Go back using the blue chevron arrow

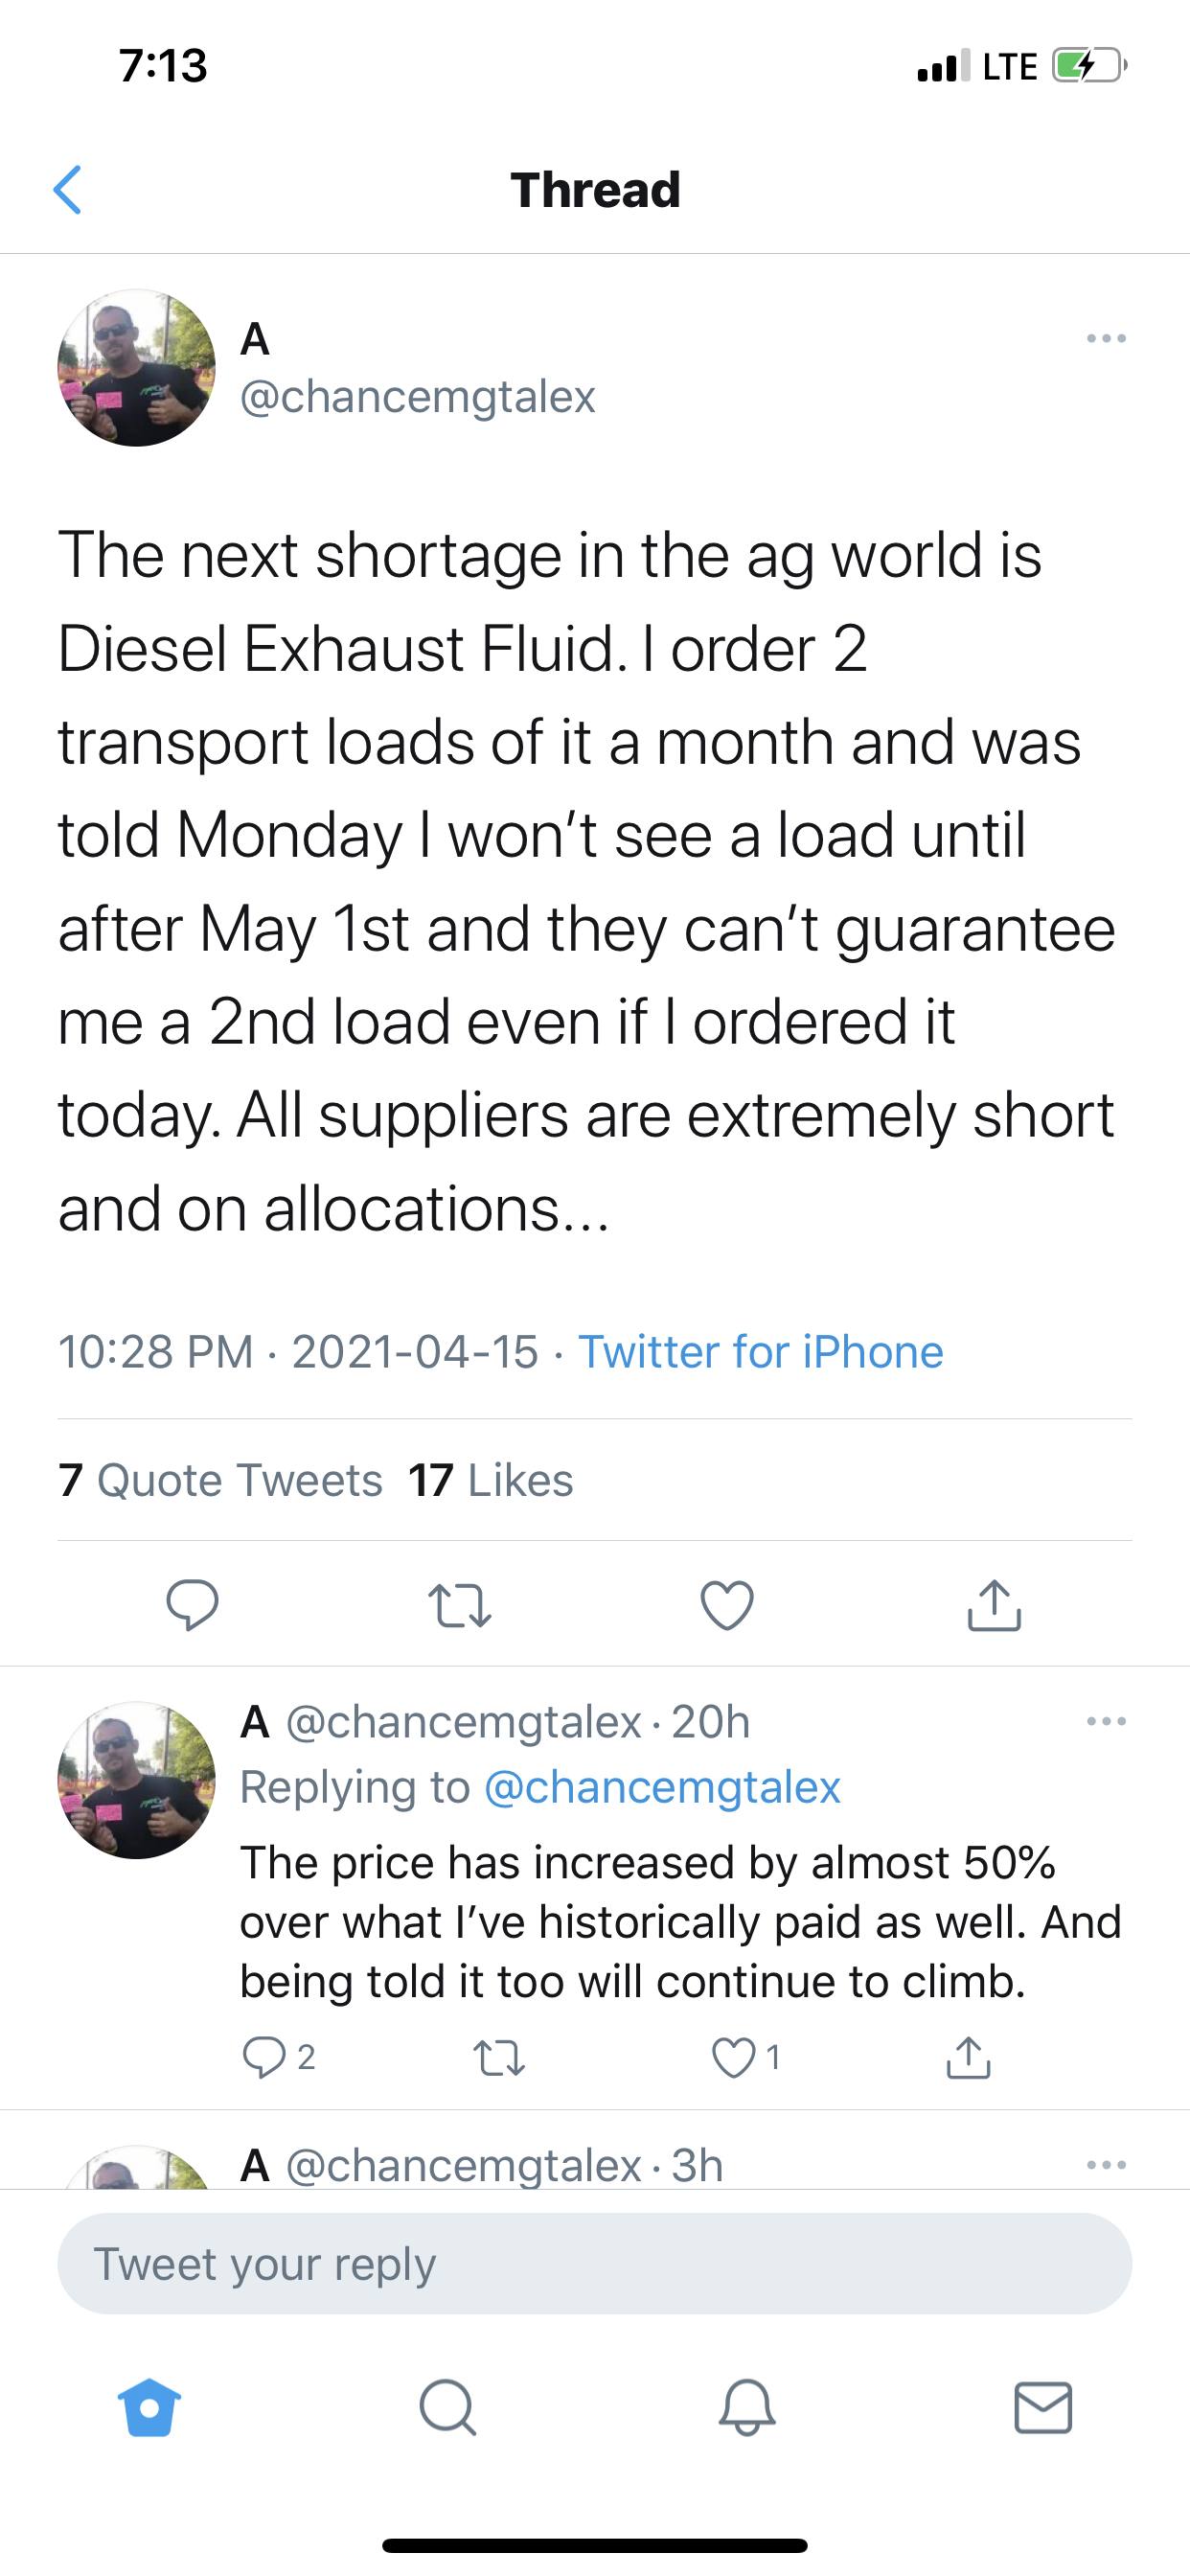coord(67,190)
